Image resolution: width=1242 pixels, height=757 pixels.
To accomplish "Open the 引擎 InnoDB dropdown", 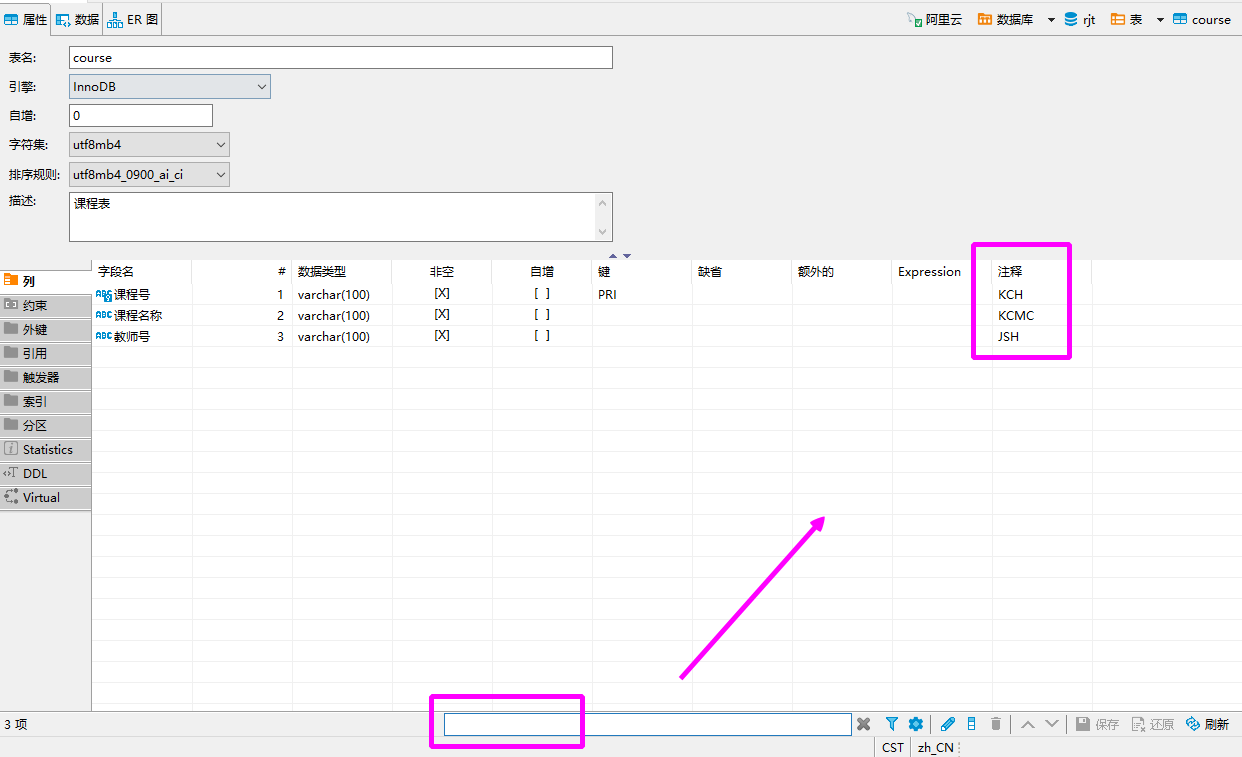I will [170, 87].
